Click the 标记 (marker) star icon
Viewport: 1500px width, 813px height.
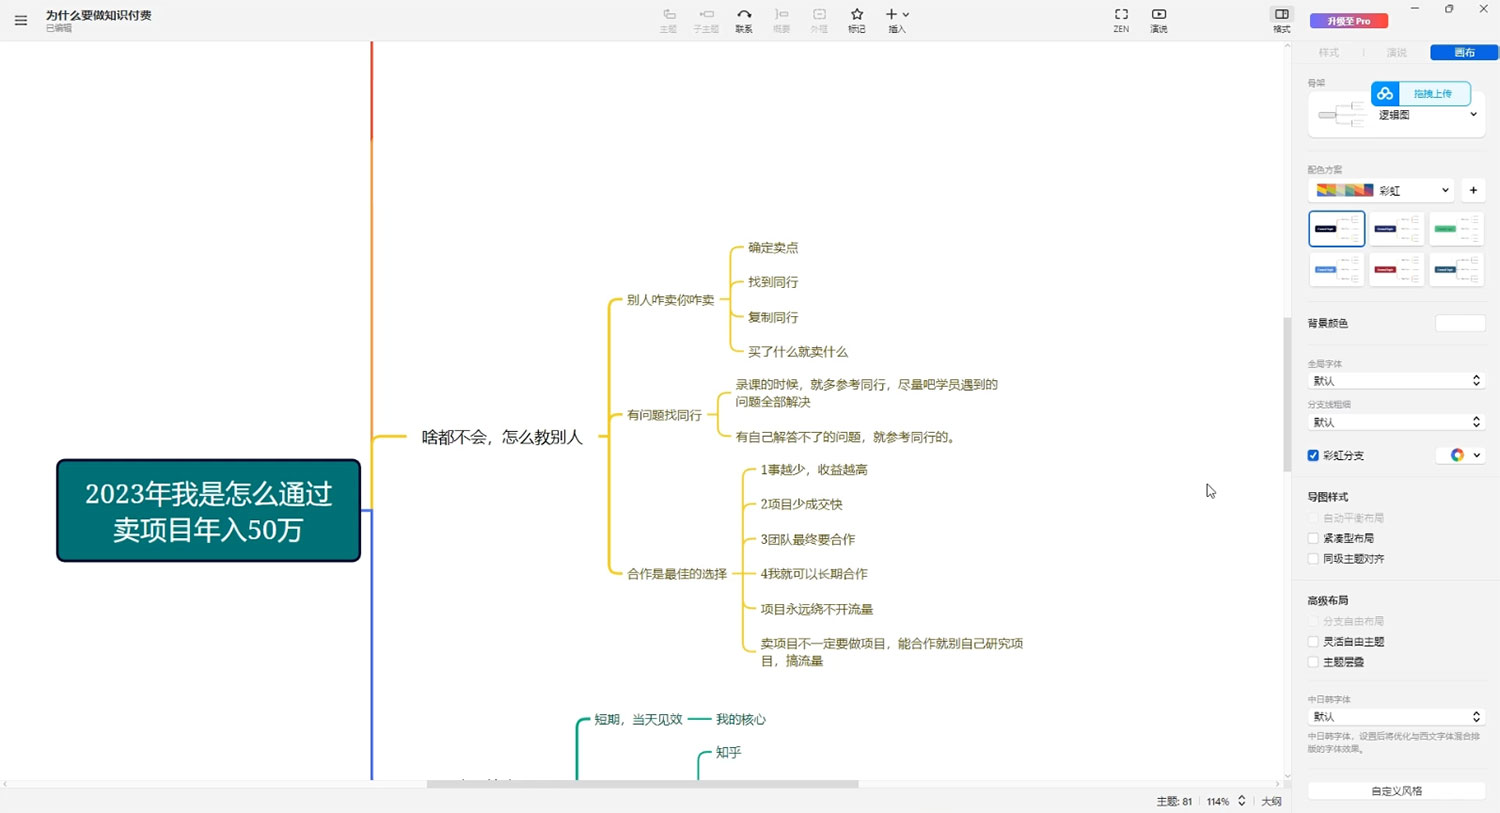coord(856,20)
